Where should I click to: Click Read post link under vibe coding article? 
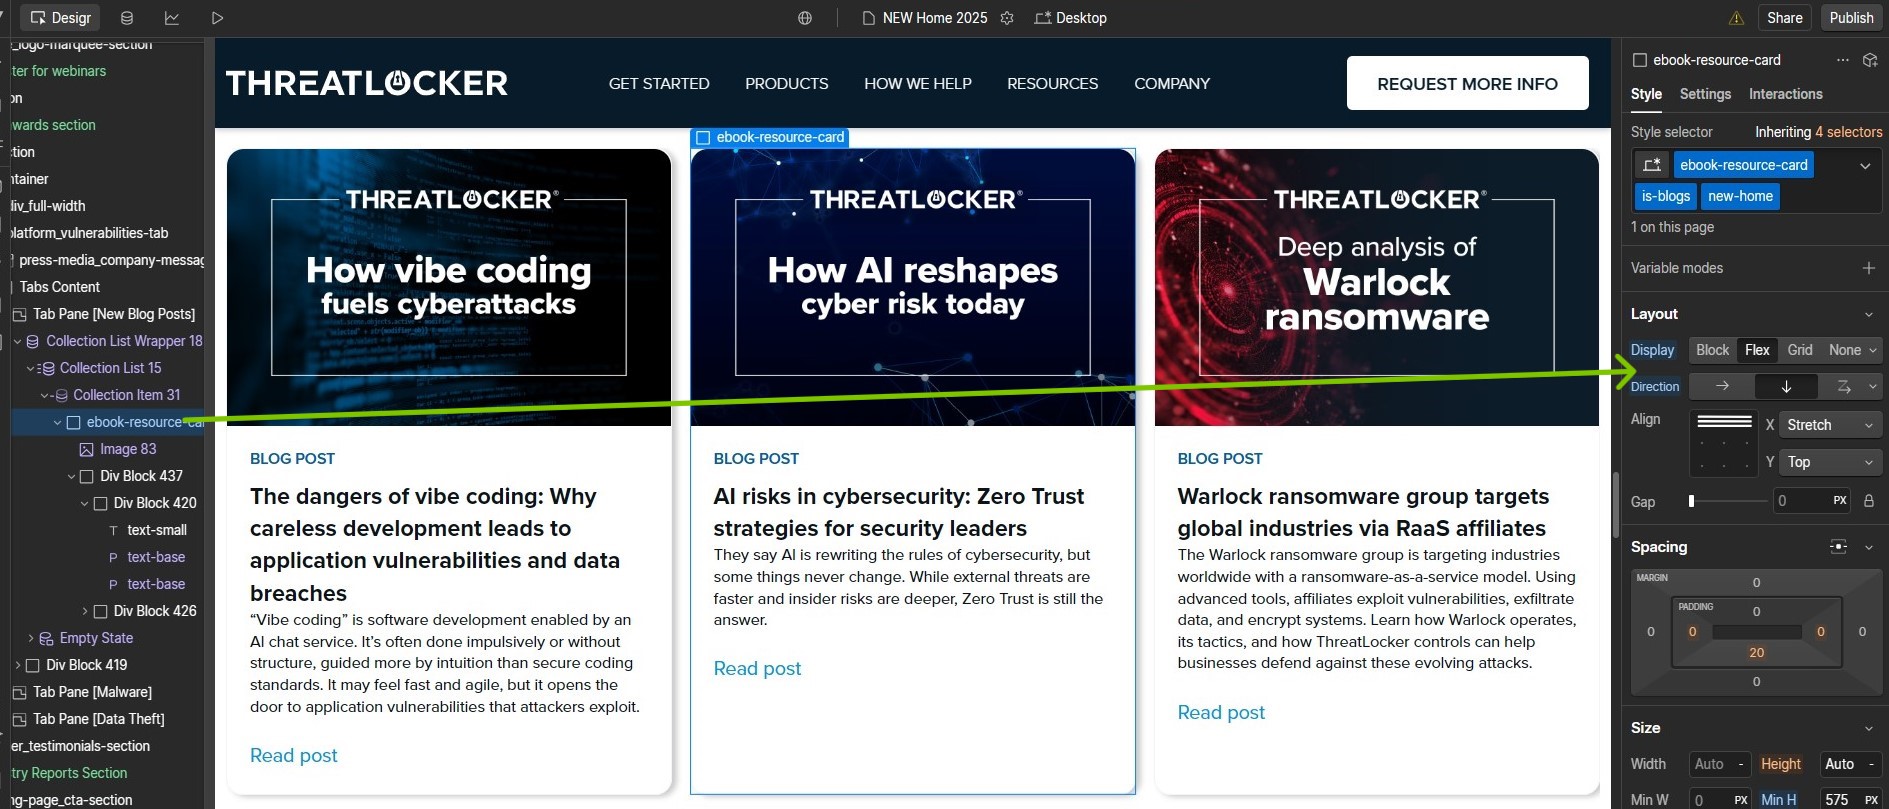click(294, 756)
